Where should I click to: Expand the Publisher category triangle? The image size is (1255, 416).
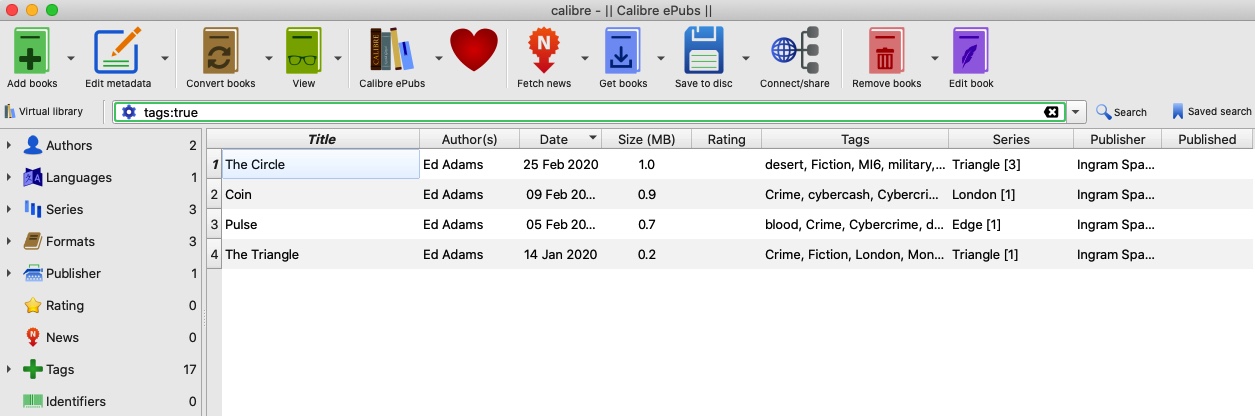(x=9, y=273)
